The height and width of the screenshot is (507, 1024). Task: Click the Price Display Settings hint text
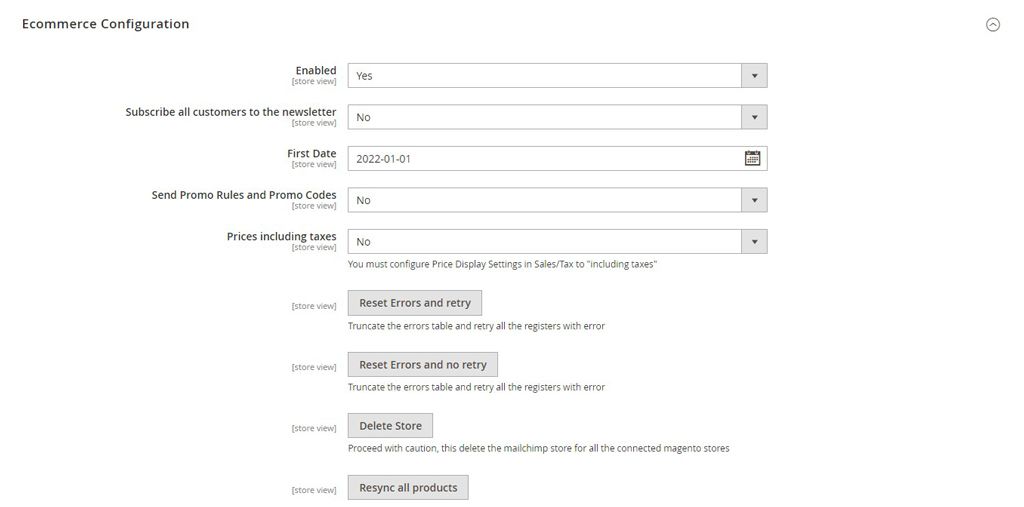coord(502,265)
